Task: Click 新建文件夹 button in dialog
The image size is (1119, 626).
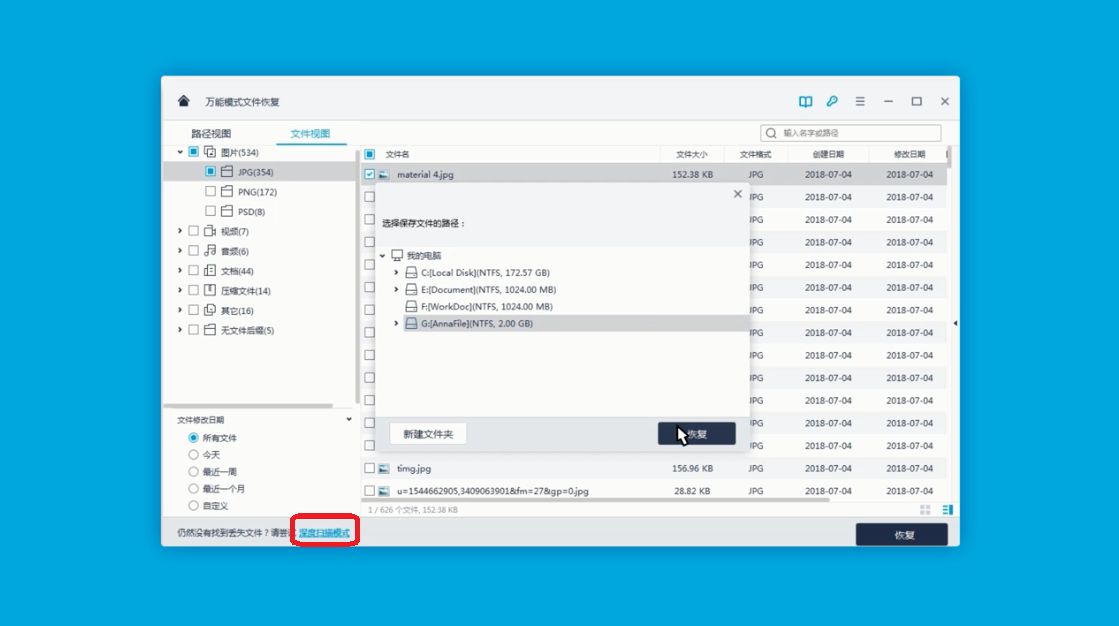Action: (428, 434)
